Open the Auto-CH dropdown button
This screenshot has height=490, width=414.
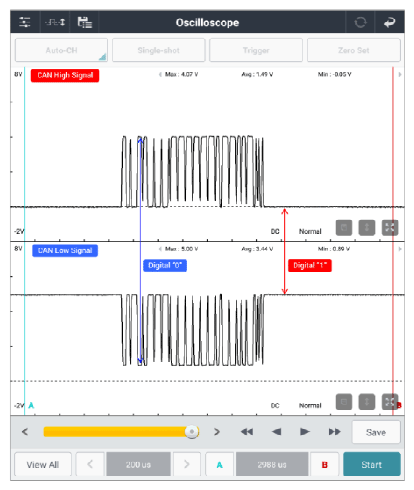pos(61,50)
